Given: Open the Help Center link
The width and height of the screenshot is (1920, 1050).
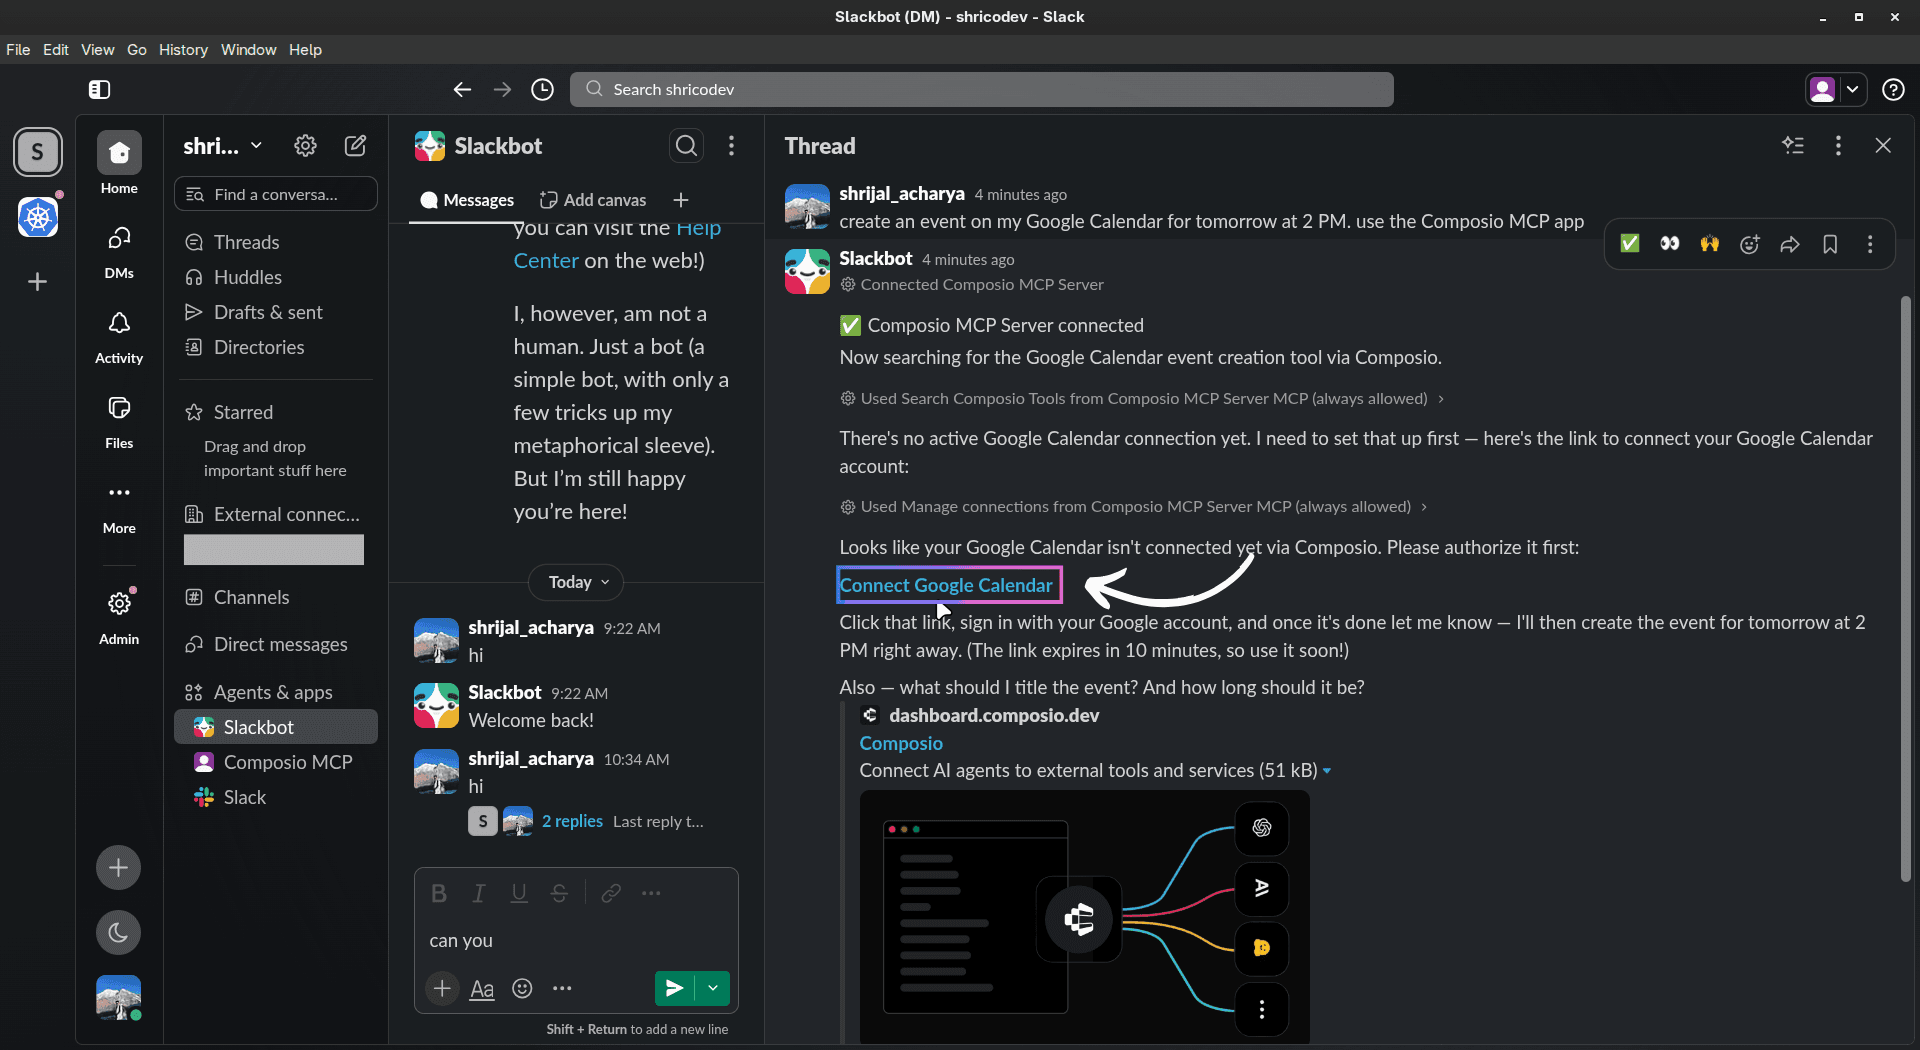Looking at the screenshot, I should pyautogui.click(x=617, y=244).
